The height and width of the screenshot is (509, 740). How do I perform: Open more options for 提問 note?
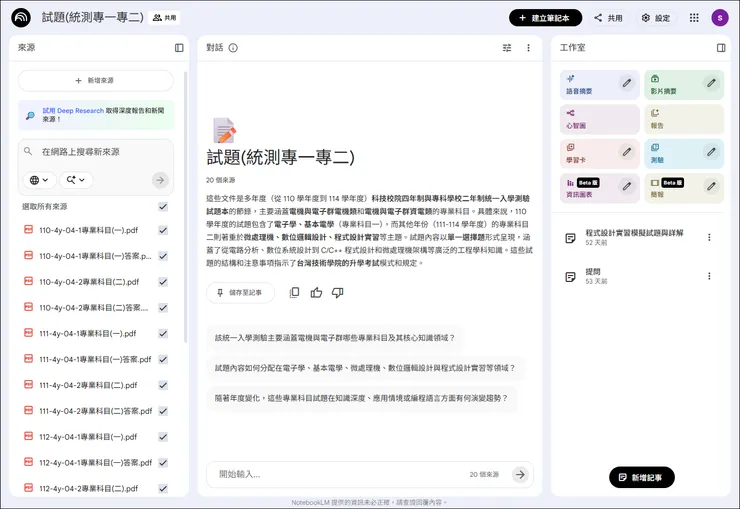pyautogui.click(x=709, y=276)
